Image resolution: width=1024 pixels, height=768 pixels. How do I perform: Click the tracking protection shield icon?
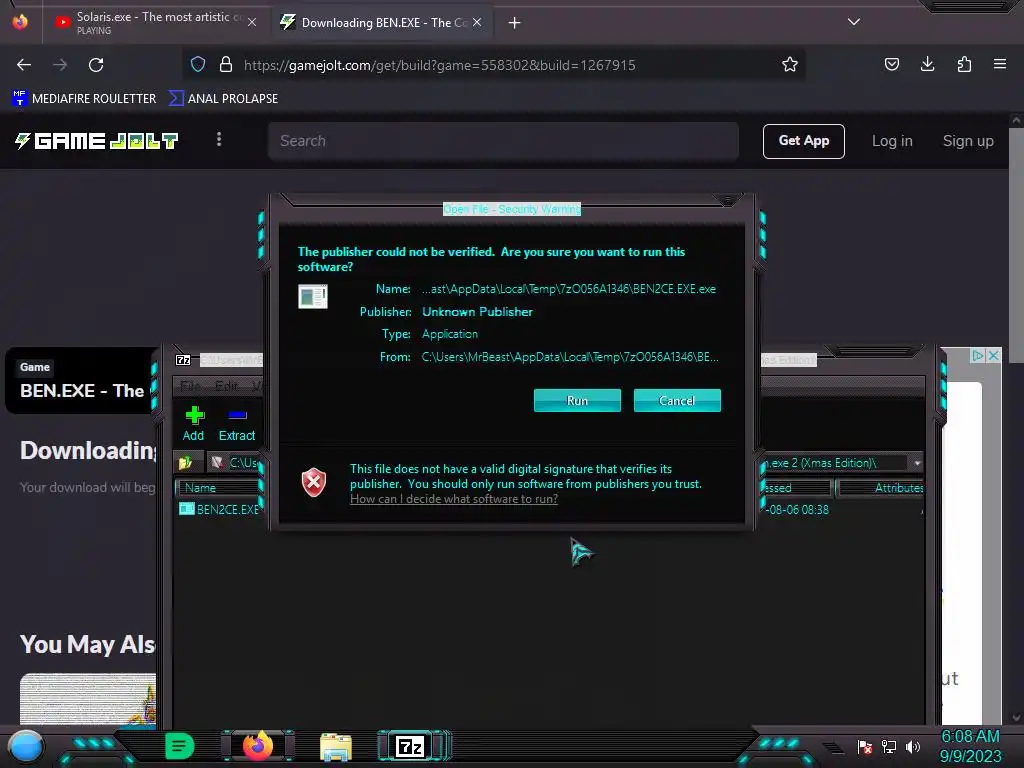198,64
